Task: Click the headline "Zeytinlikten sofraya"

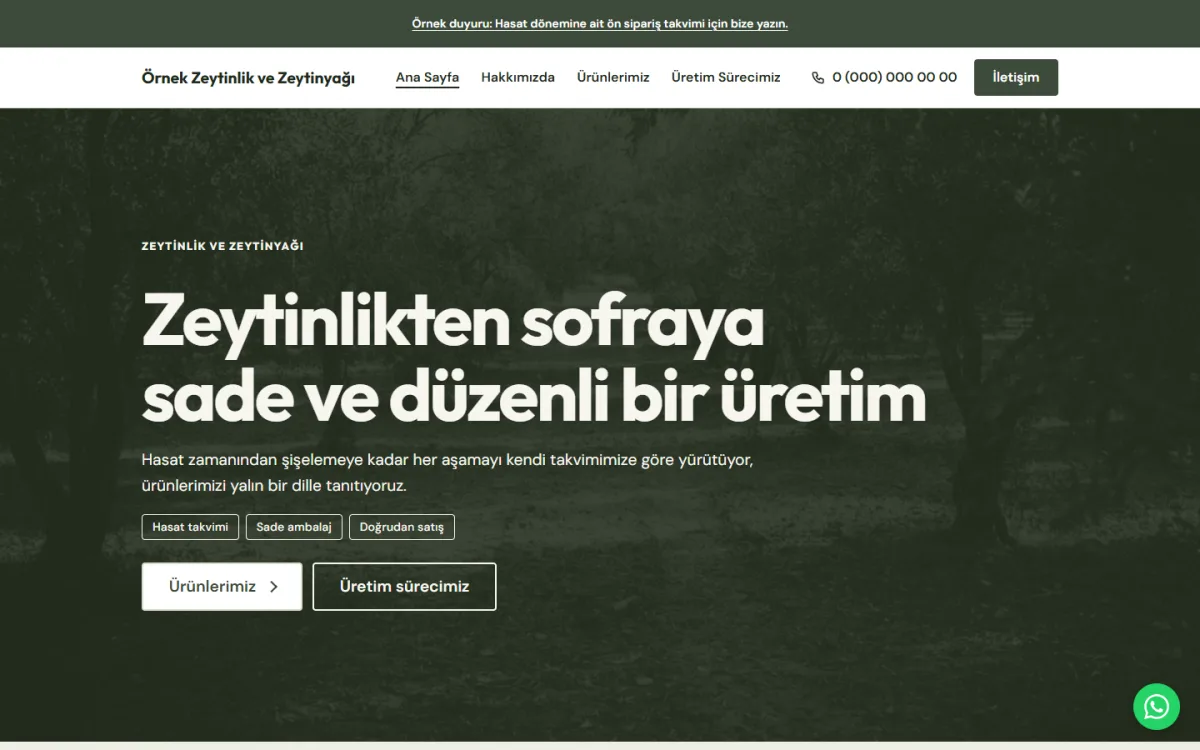Action: click(453, 322)
